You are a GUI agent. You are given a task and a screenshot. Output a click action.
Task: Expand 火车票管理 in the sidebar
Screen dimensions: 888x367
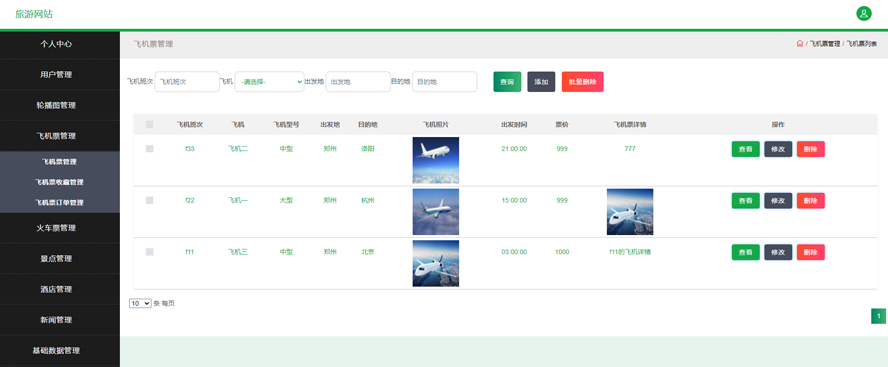[x=56, y=228]
